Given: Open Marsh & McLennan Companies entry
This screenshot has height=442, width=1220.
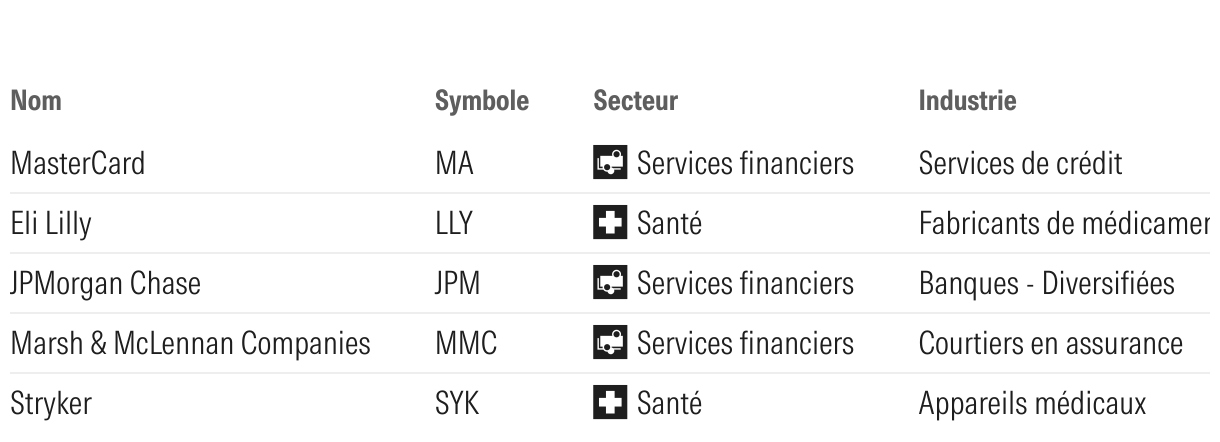Looking at the screenshot, I should [191, 343].
